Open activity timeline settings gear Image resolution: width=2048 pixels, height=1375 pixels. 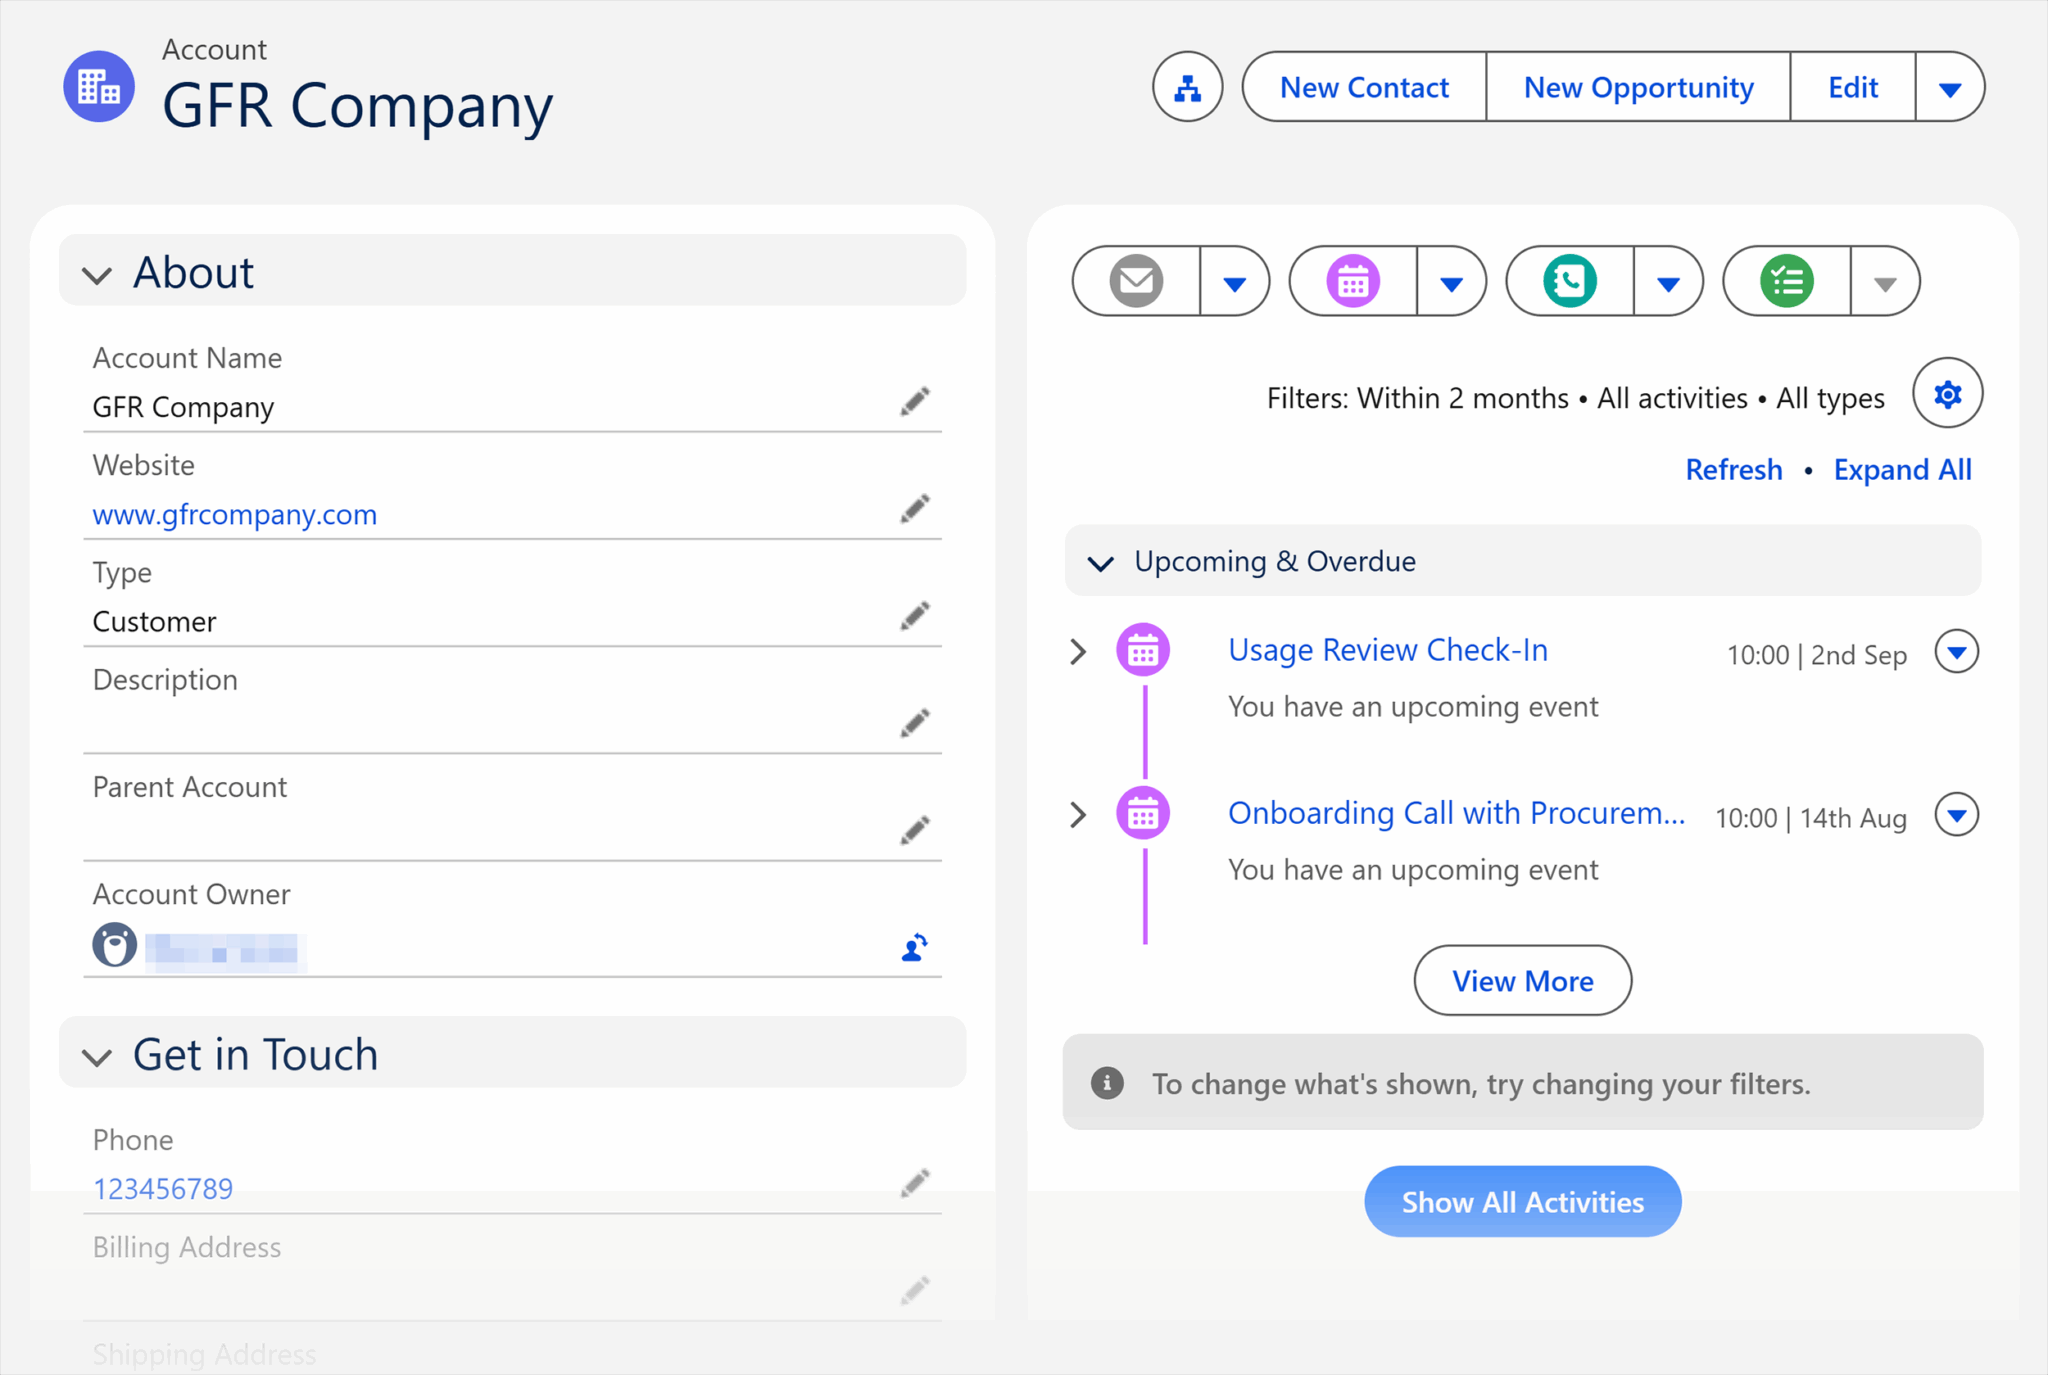1946,394
